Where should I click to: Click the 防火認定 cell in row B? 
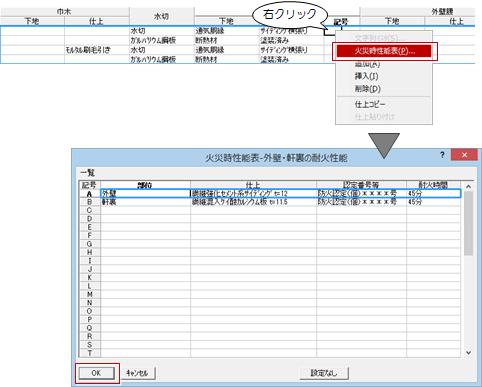(361, 202)
